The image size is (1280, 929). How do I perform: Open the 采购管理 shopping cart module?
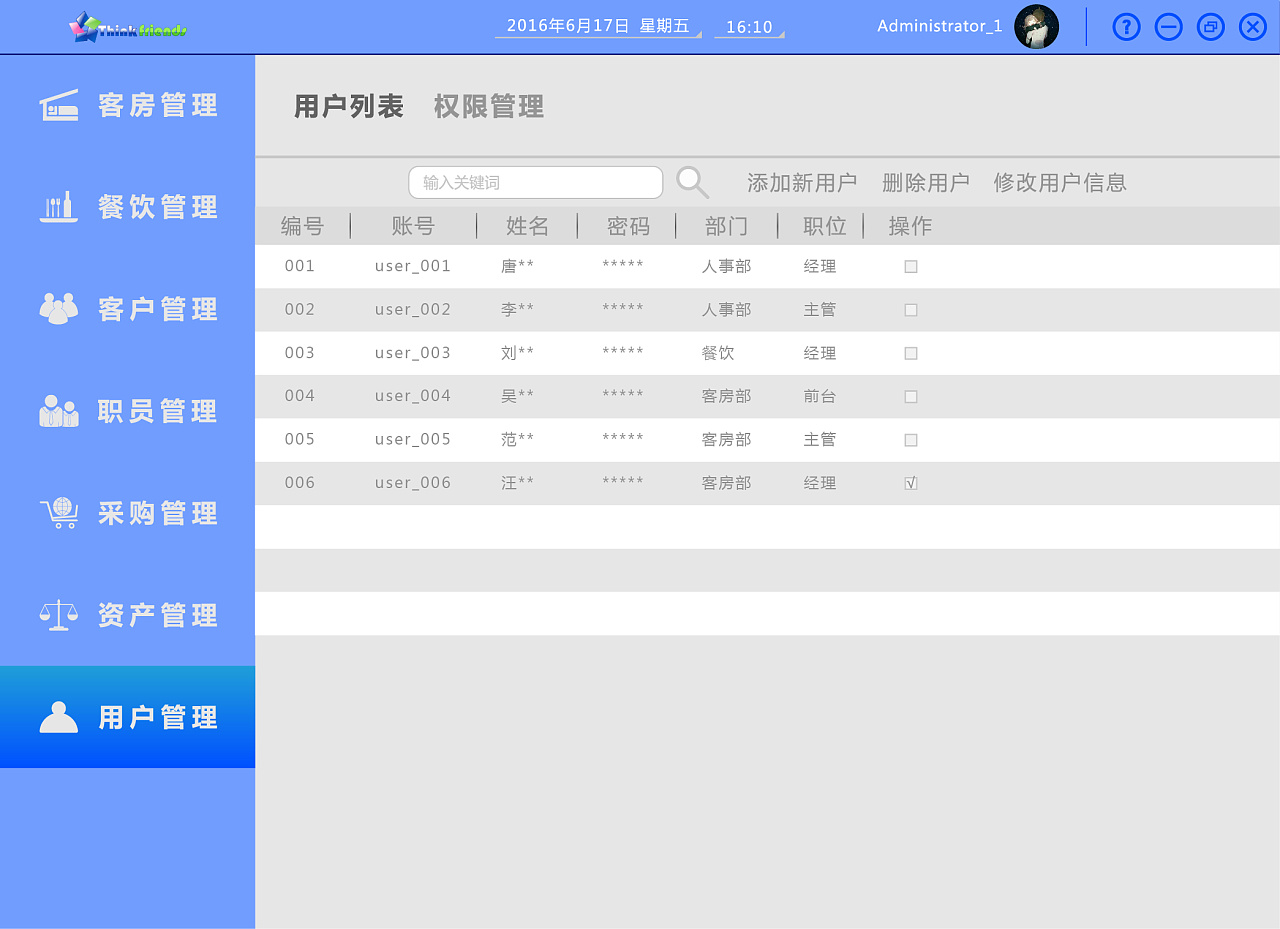[58, 513]
